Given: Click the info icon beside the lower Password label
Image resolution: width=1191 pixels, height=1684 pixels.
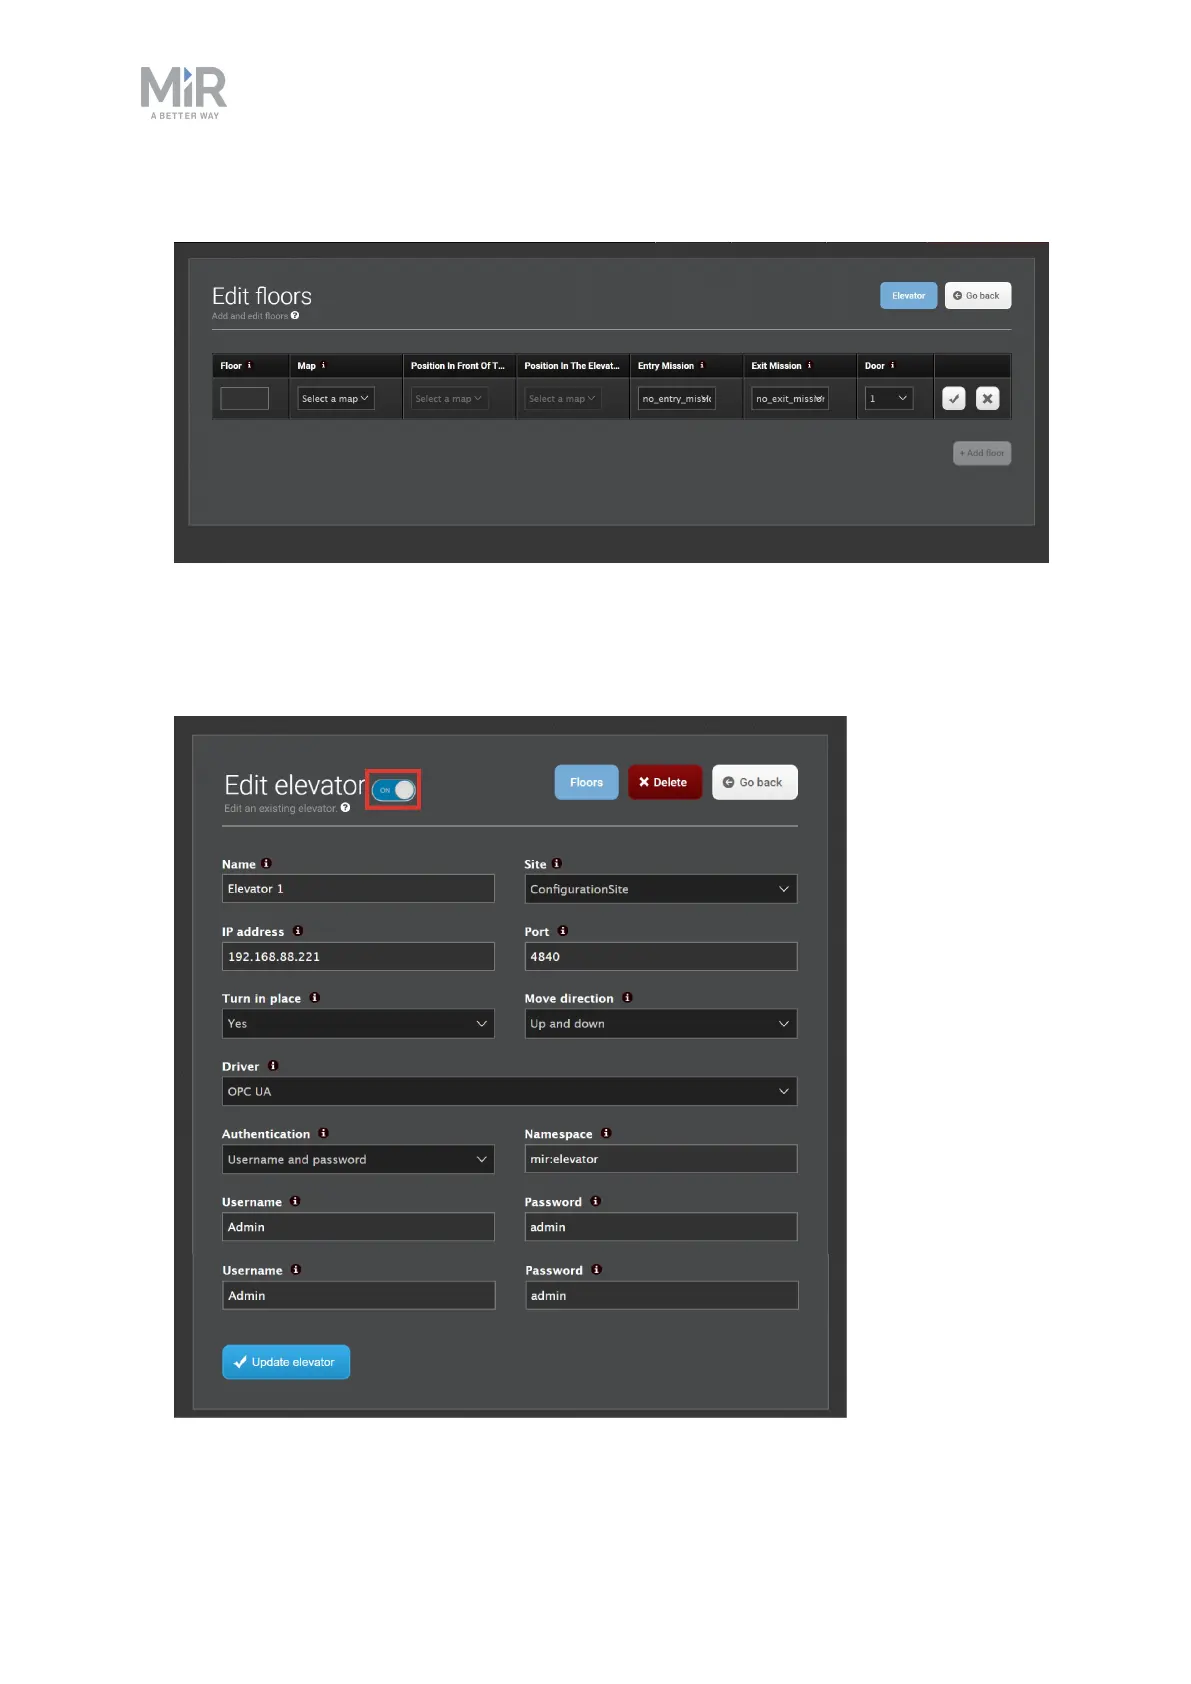Looking at the screenshot, I should [596, 1269].
